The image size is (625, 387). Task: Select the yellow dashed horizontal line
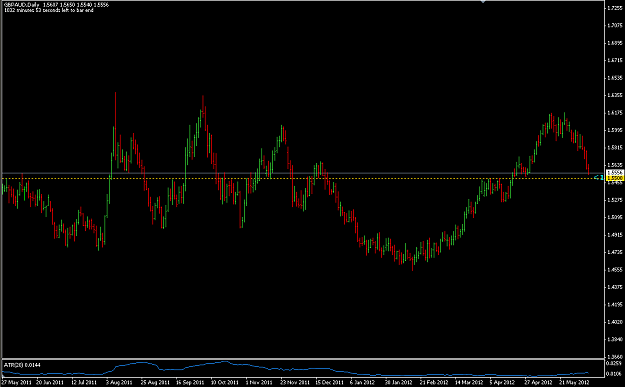[303, 179]
